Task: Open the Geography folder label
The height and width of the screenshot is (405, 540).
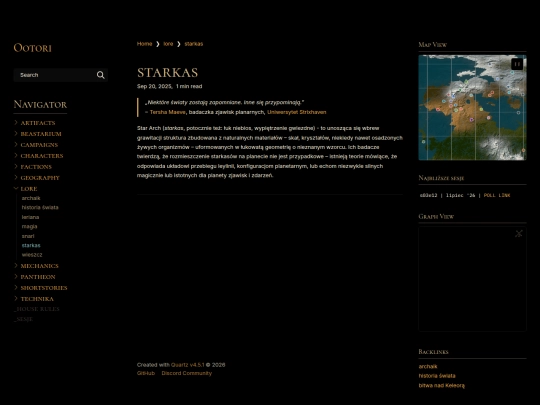Action: [x=40, y=178]
